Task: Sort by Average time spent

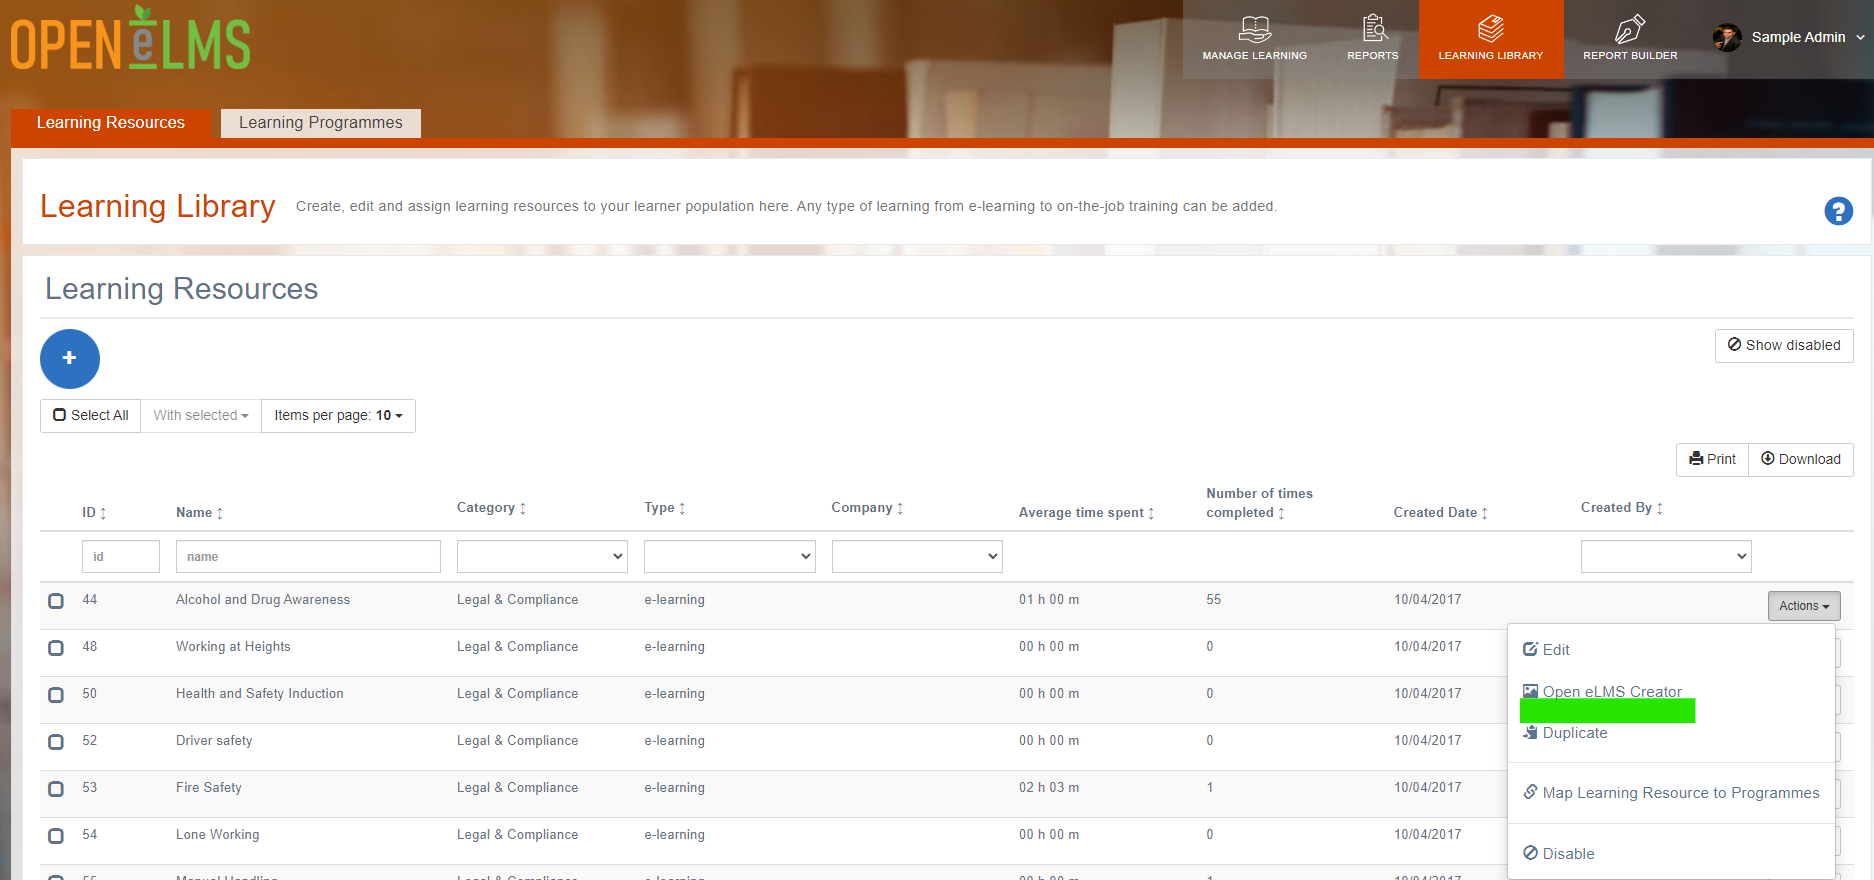Action: click(1087, 513)
